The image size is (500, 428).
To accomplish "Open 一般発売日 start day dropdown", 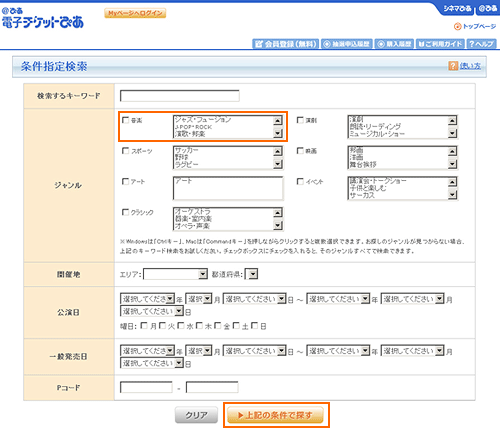I will pyautogui.click(x=255, y=351).
